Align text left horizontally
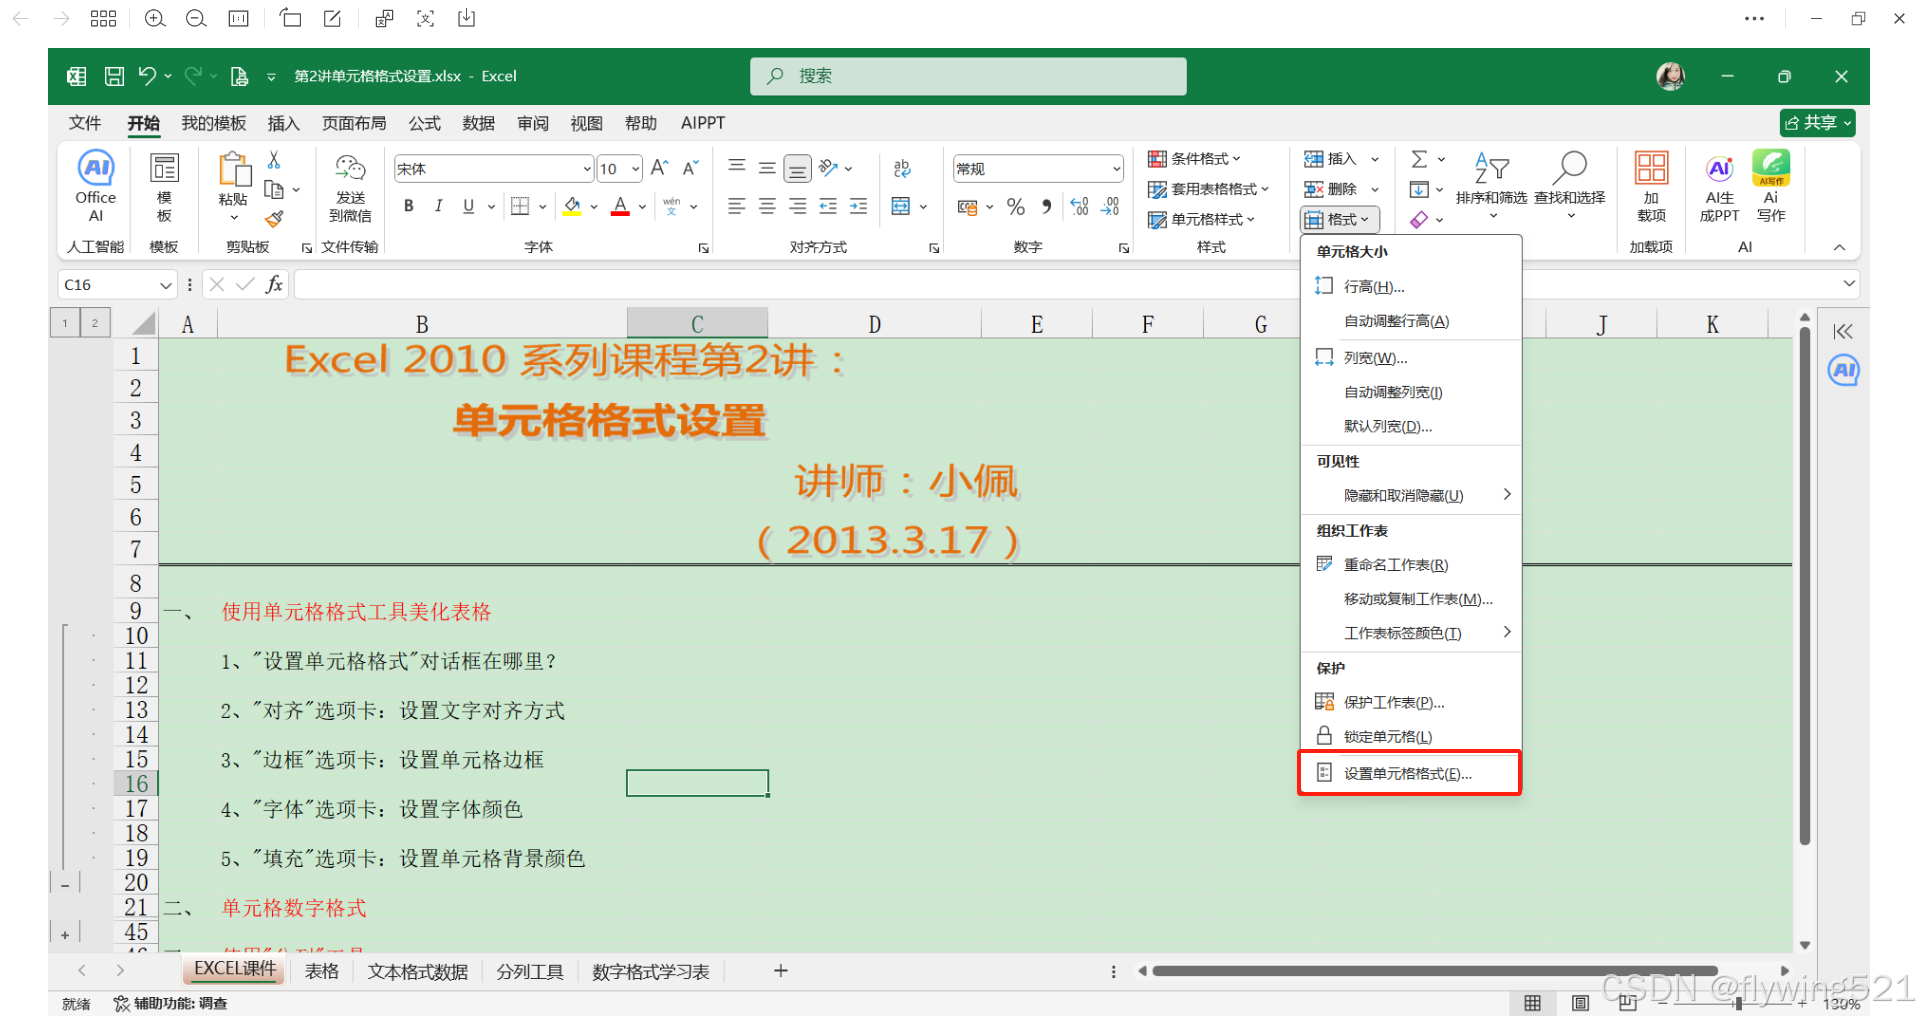 tap(737, 206)
